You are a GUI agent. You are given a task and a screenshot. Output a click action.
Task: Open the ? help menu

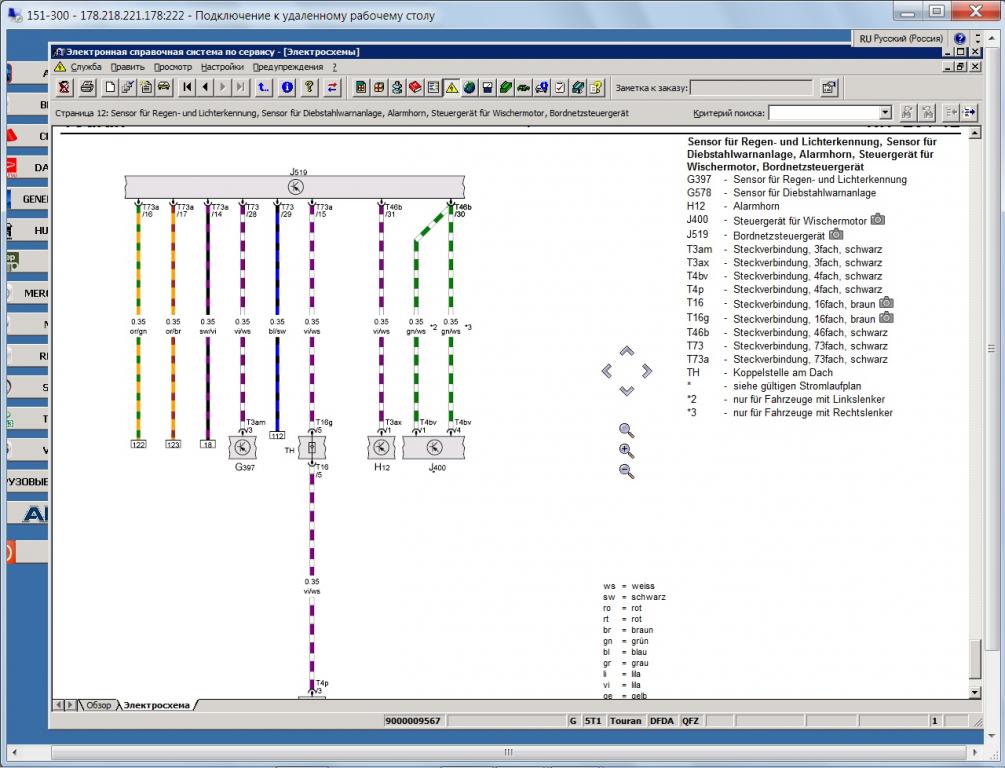334,67
